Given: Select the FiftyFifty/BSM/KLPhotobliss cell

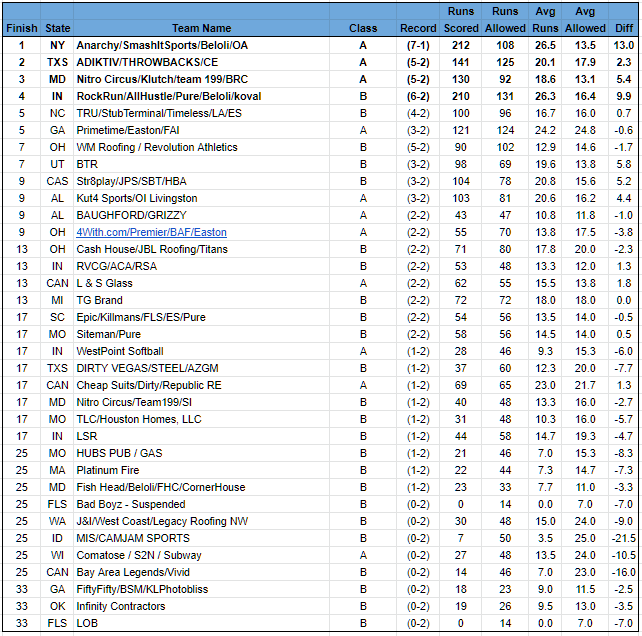Looking at the screenshot, I should click(x=201, y=589).
